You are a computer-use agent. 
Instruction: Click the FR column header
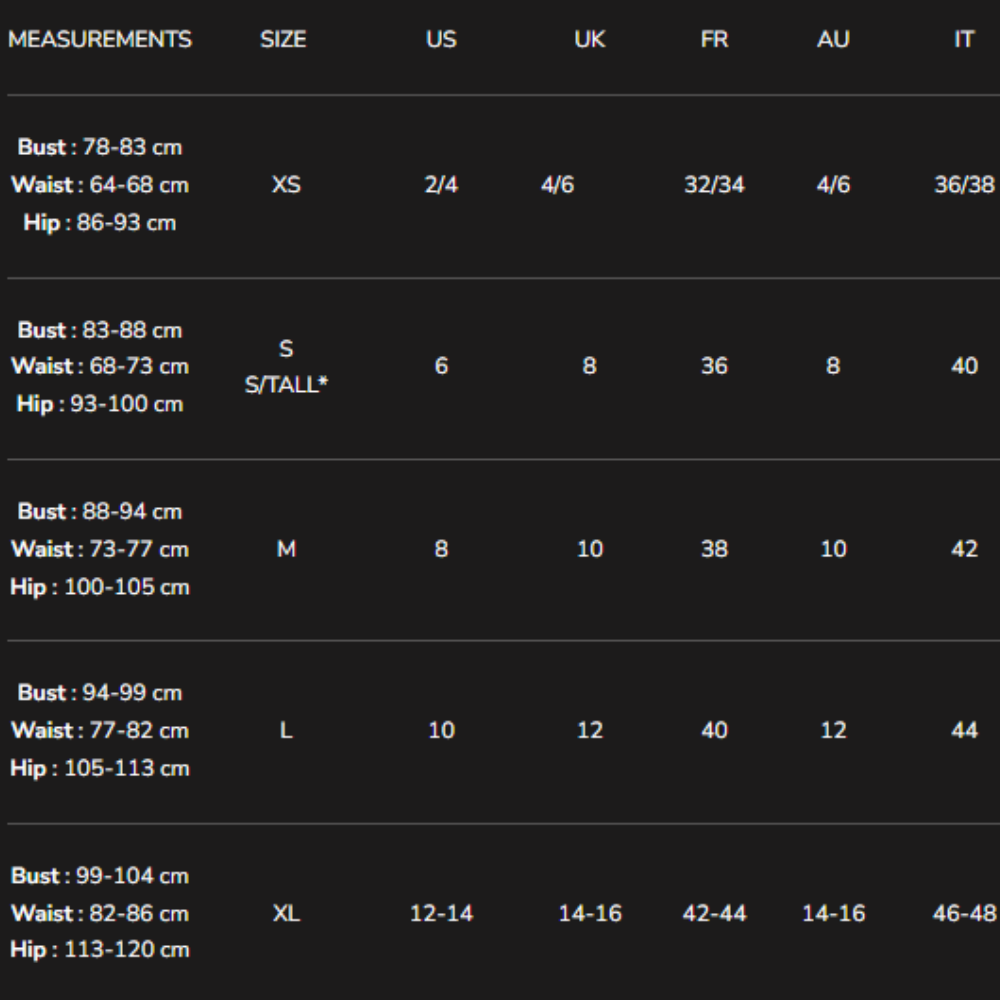coord(714,40)
